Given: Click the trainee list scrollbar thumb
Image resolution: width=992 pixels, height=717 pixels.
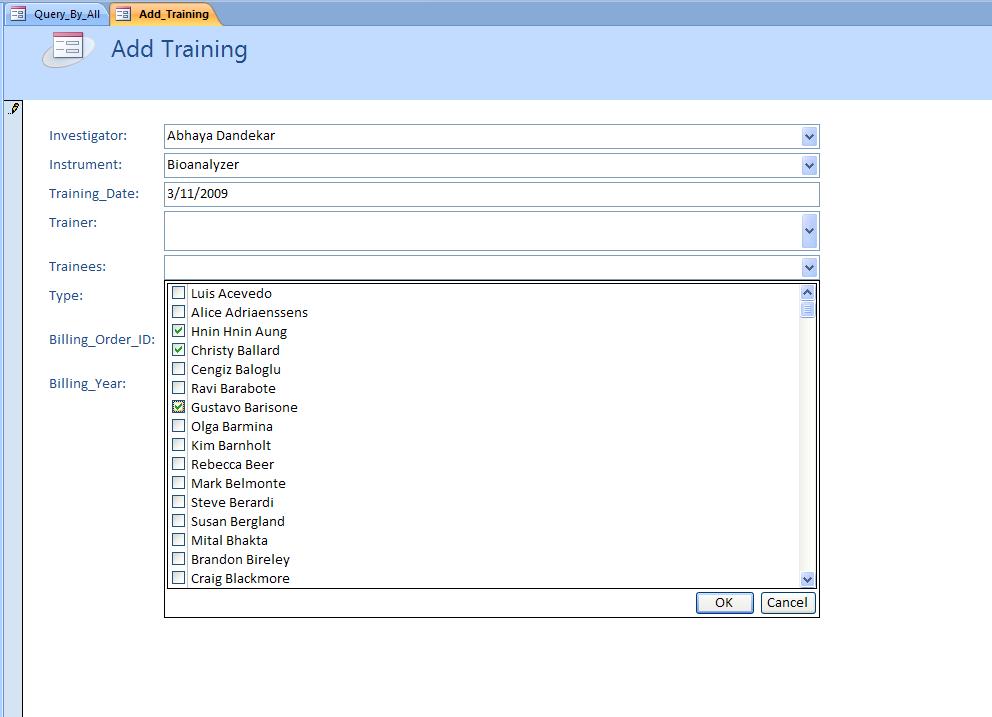Looking at the screenshot, I should click(807, 309).
